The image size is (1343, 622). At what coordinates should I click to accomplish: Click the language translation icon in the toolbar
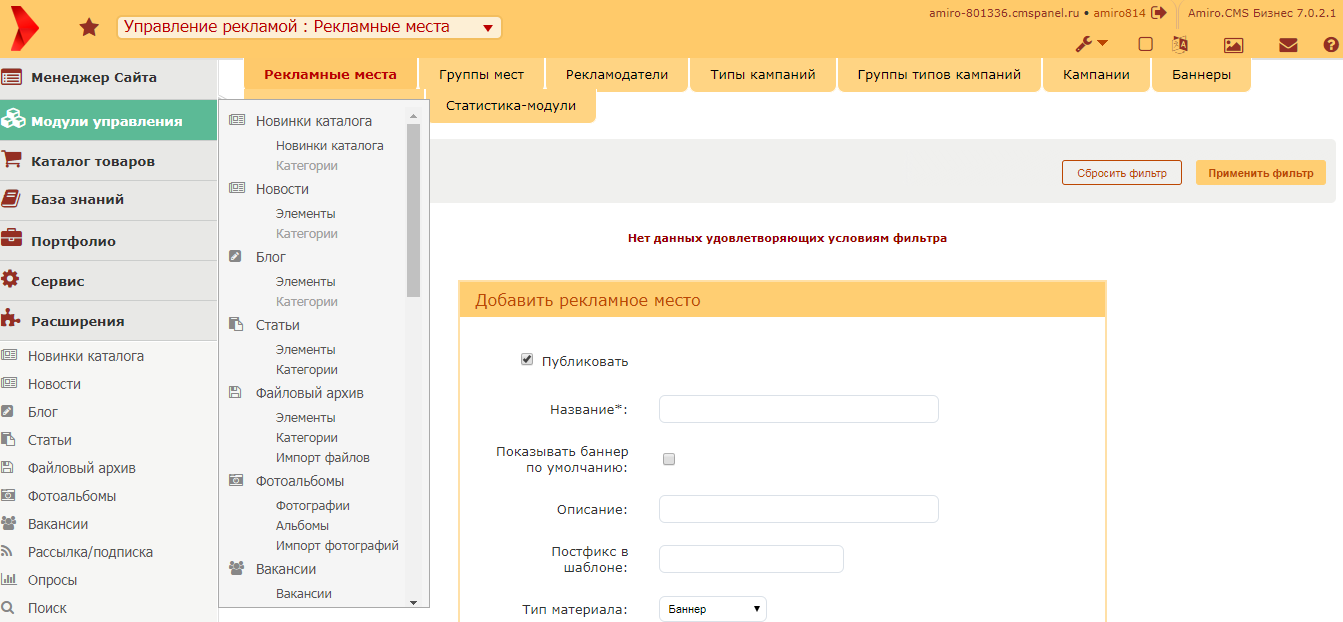click(x=1180, y=45)
